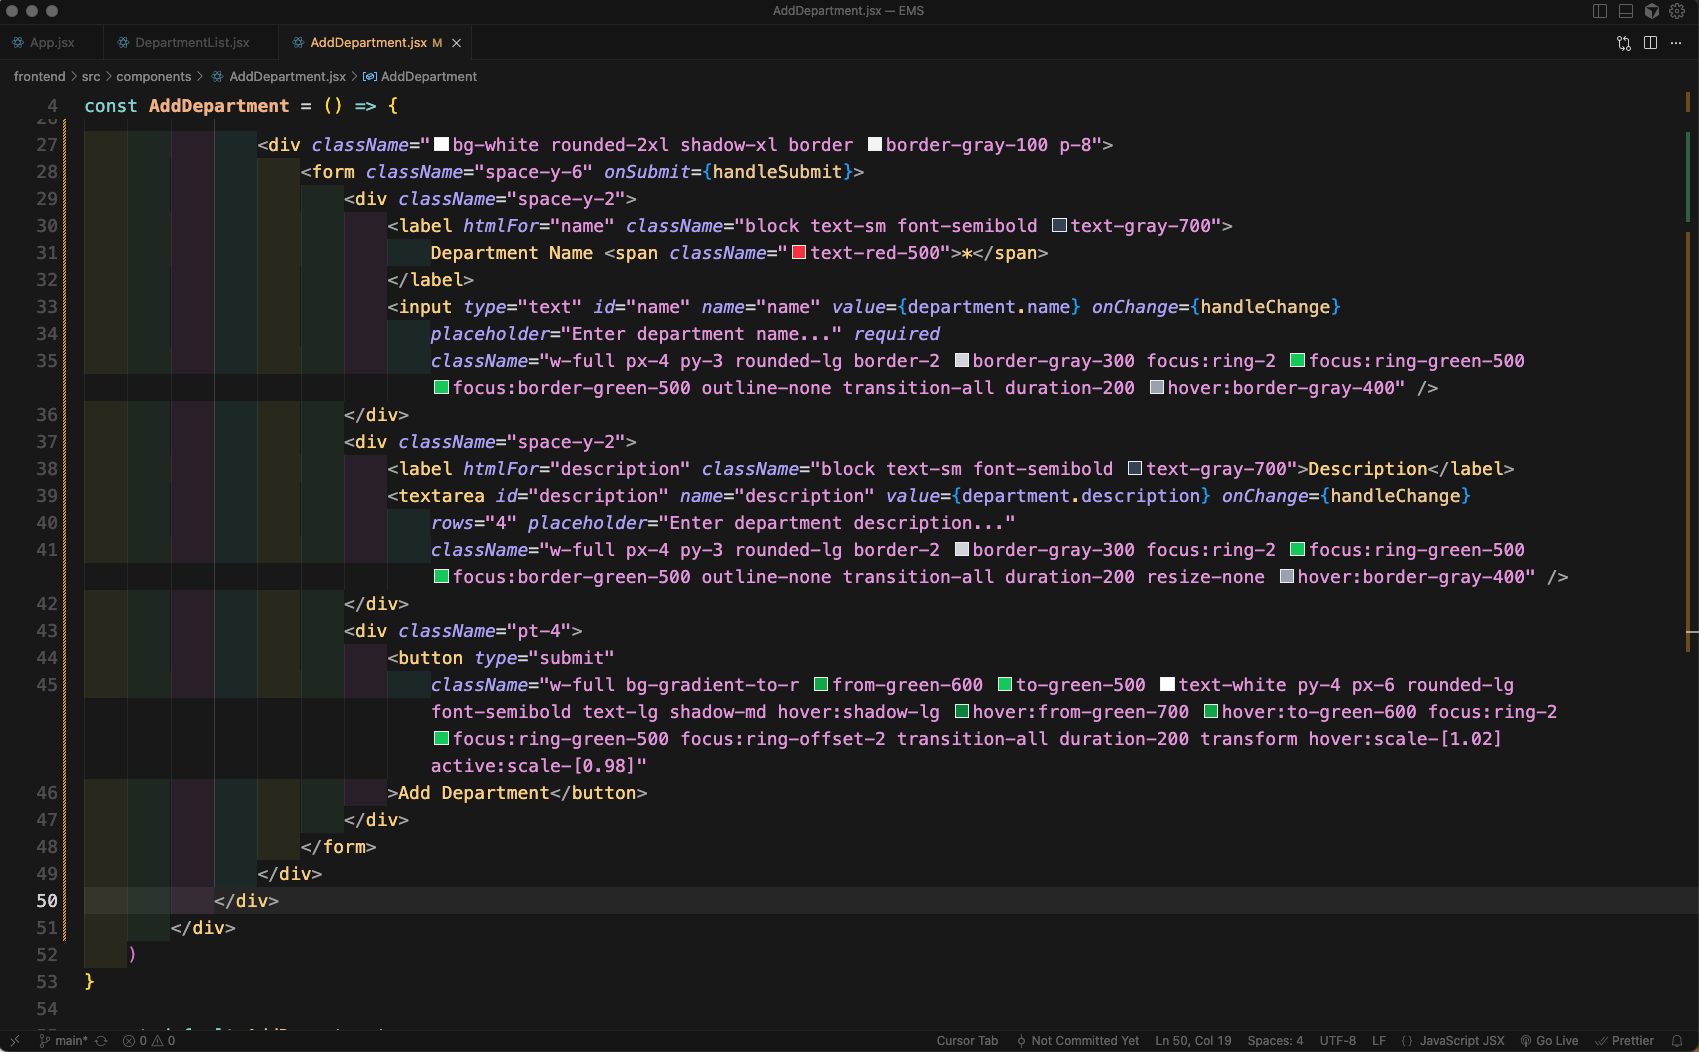Click line number 50 in the gutter
Screen dimensions: 1699x1052
point(47,901)
